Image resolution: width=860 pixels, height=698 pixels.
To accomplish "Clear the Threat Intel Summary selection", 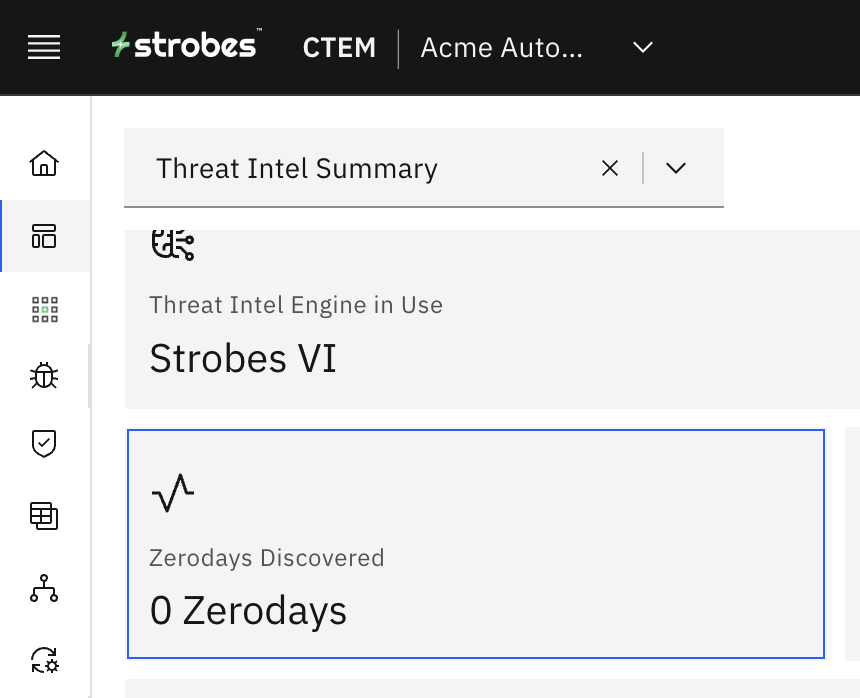I will tap(610, 168).
